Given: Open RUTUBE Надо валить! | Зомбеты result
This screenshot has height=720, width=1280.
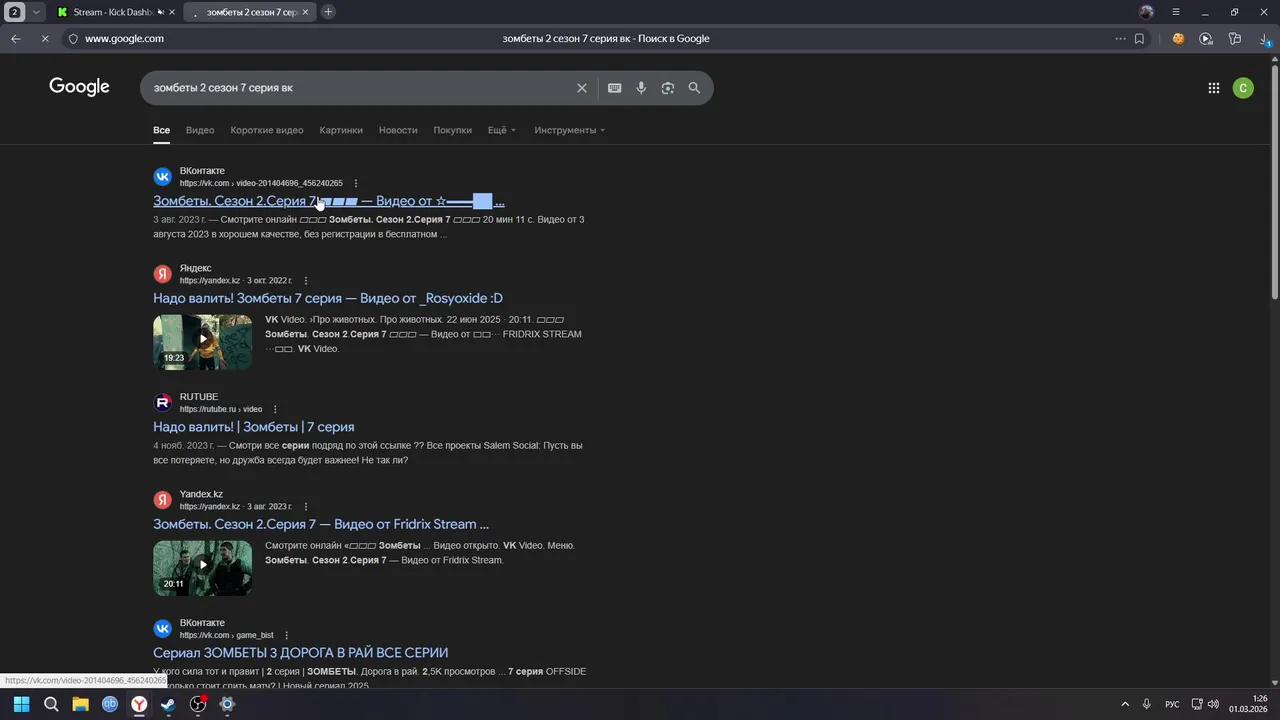Looking at the screenshot, I should (254, 427).
